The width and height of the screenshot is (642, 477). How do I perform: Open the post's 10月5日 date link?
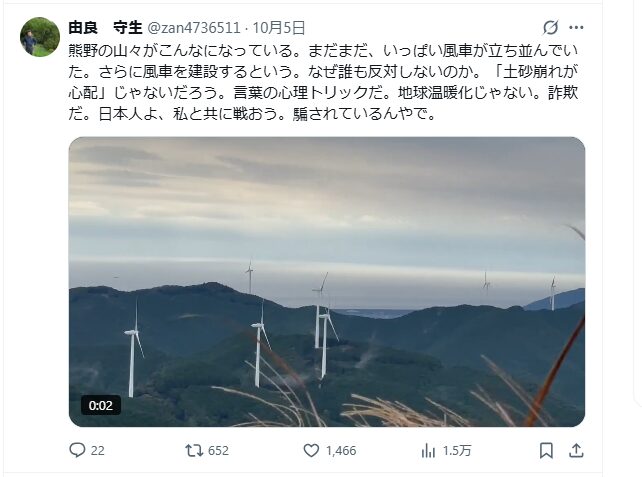[279, 28]
